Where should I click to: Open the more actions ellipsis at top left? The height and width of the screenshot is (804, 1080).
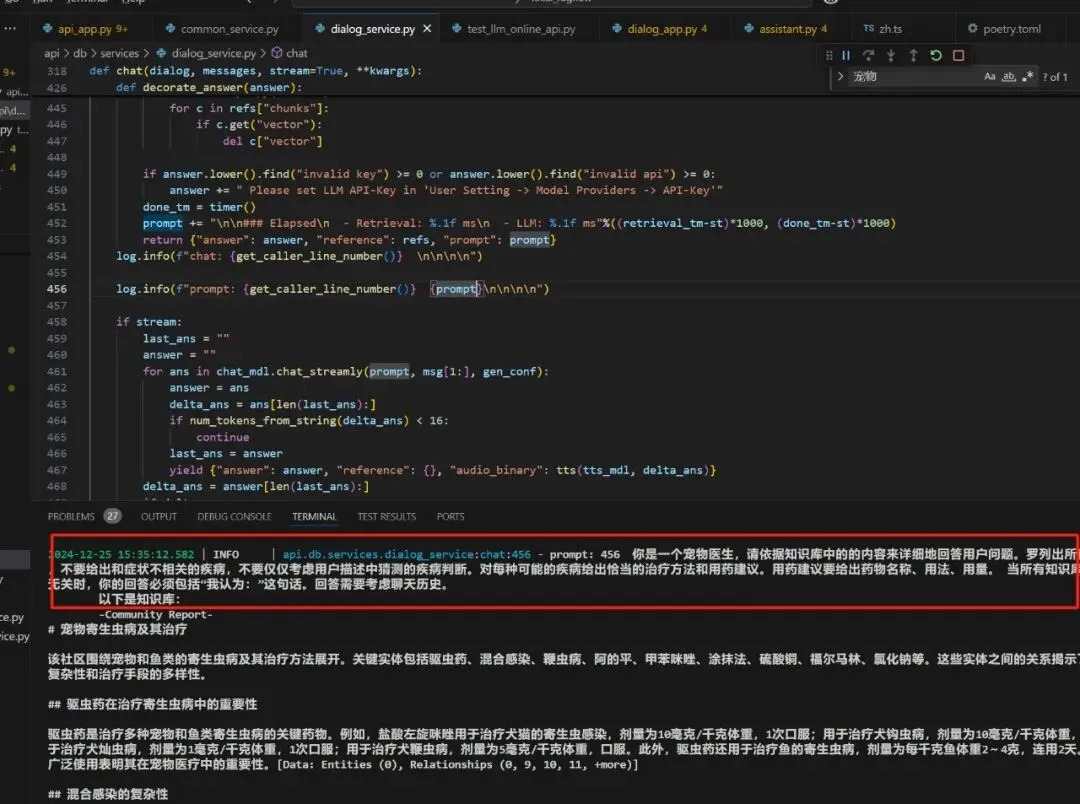coord(10,28)
